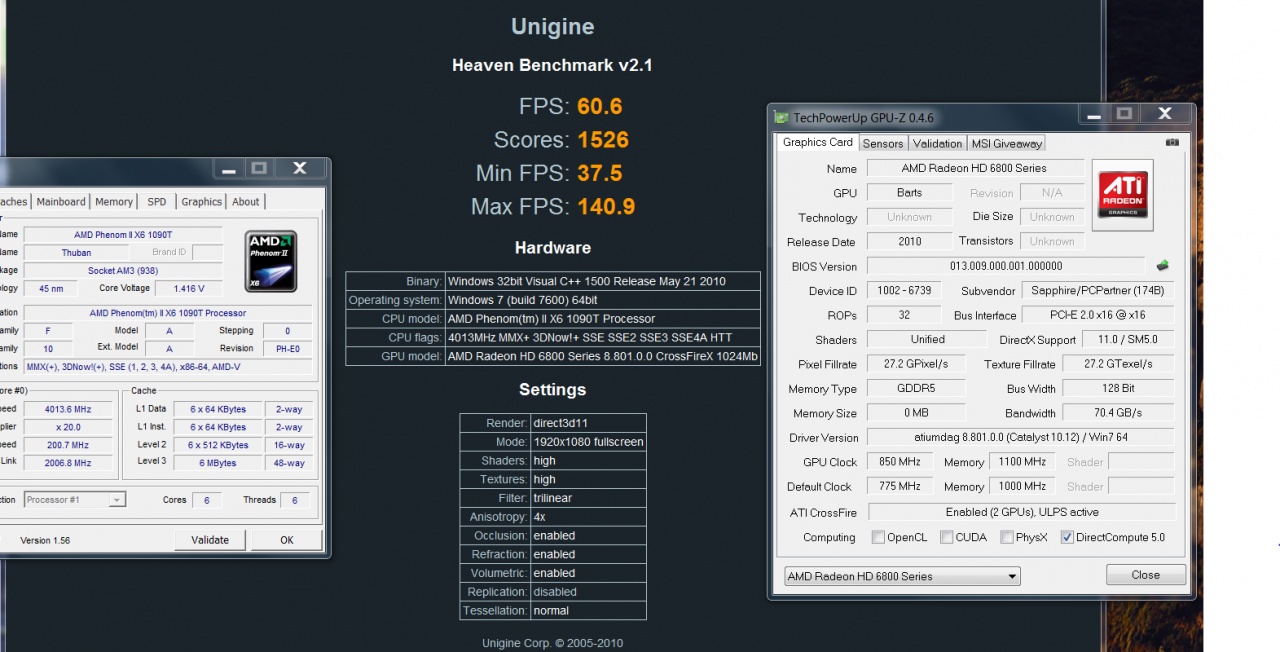The width and height of the screenshot is (1280, 652).
Task: Uncheck the DirectCompute 5.0 checkbox
Action: [1067, 537]
